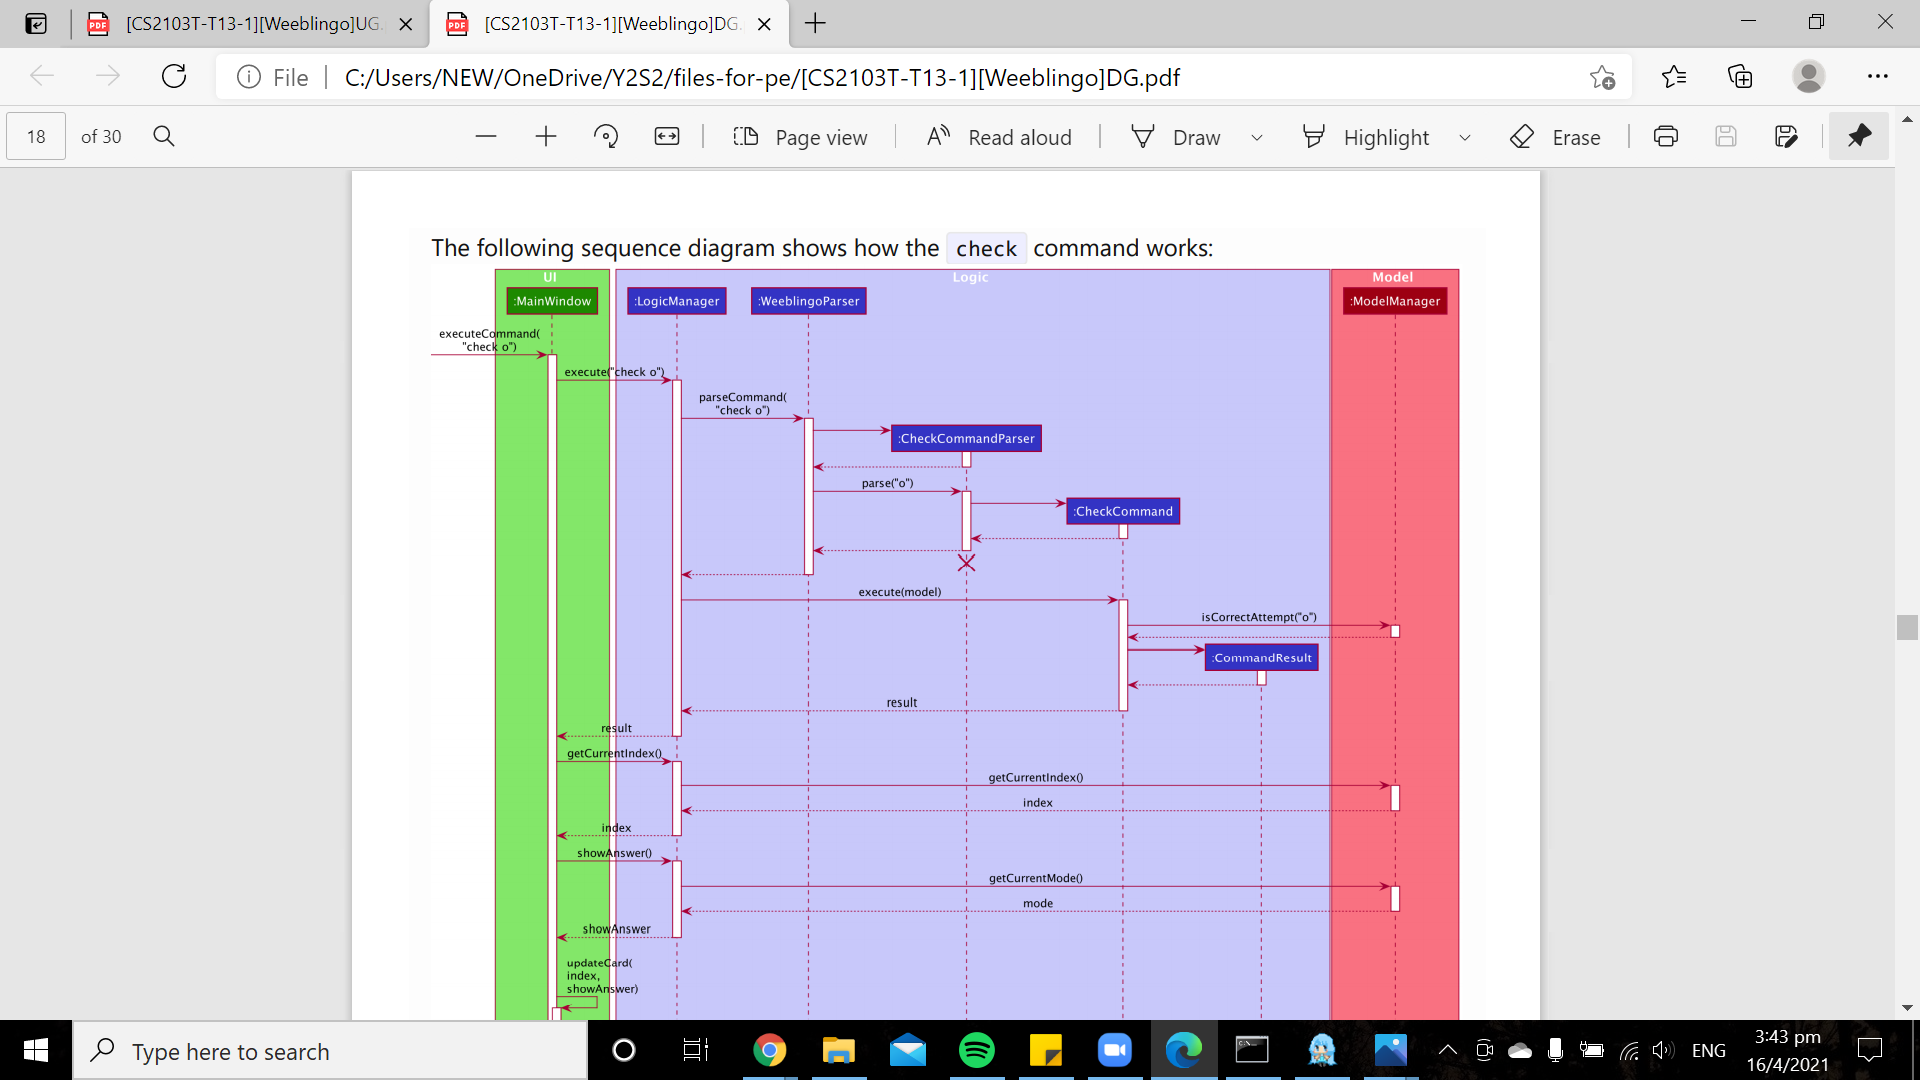
Task: Zoom out with the minus icon
Action: click(x=486, y=137)
